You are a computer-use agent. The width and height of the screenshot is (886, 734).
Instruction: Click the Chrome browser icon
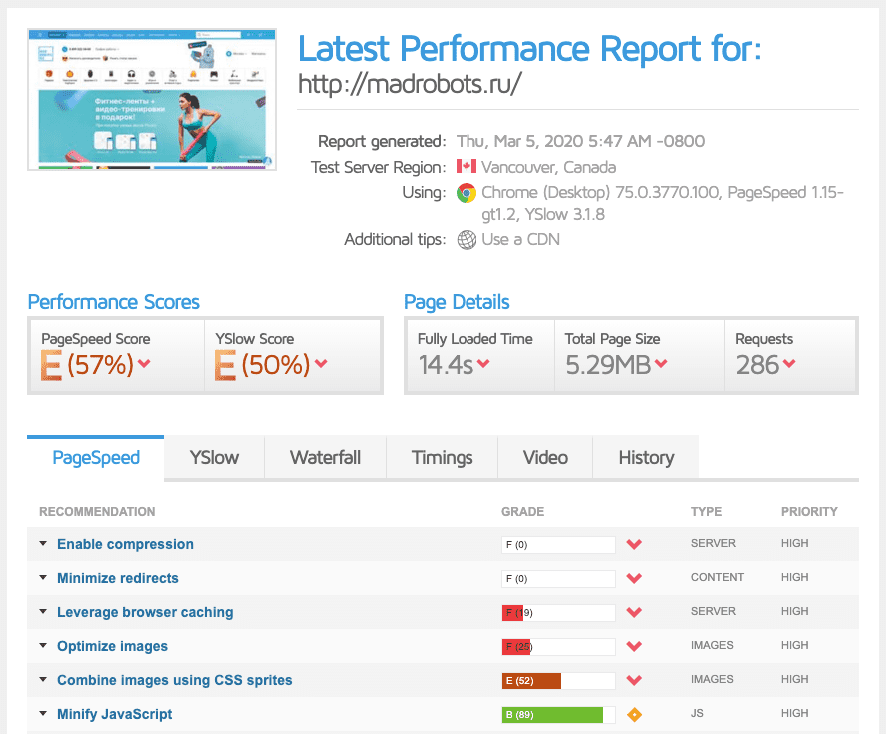coord(466,193)
